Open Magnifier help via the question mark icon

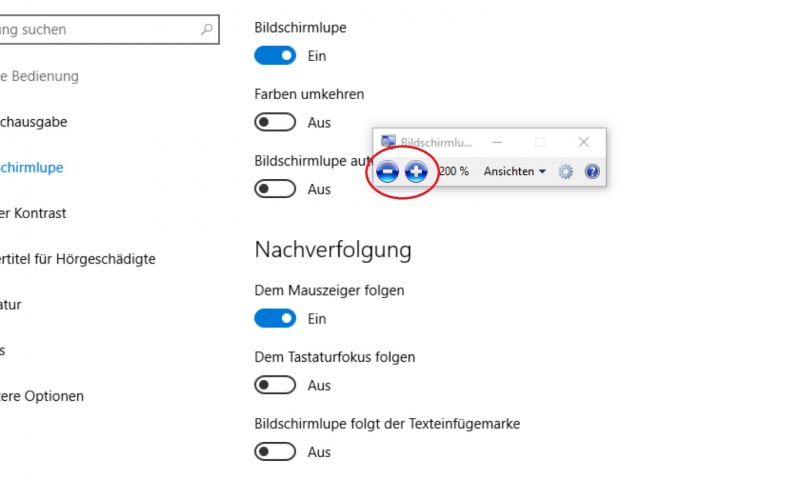pyautogui.click(x=592, y=171)
